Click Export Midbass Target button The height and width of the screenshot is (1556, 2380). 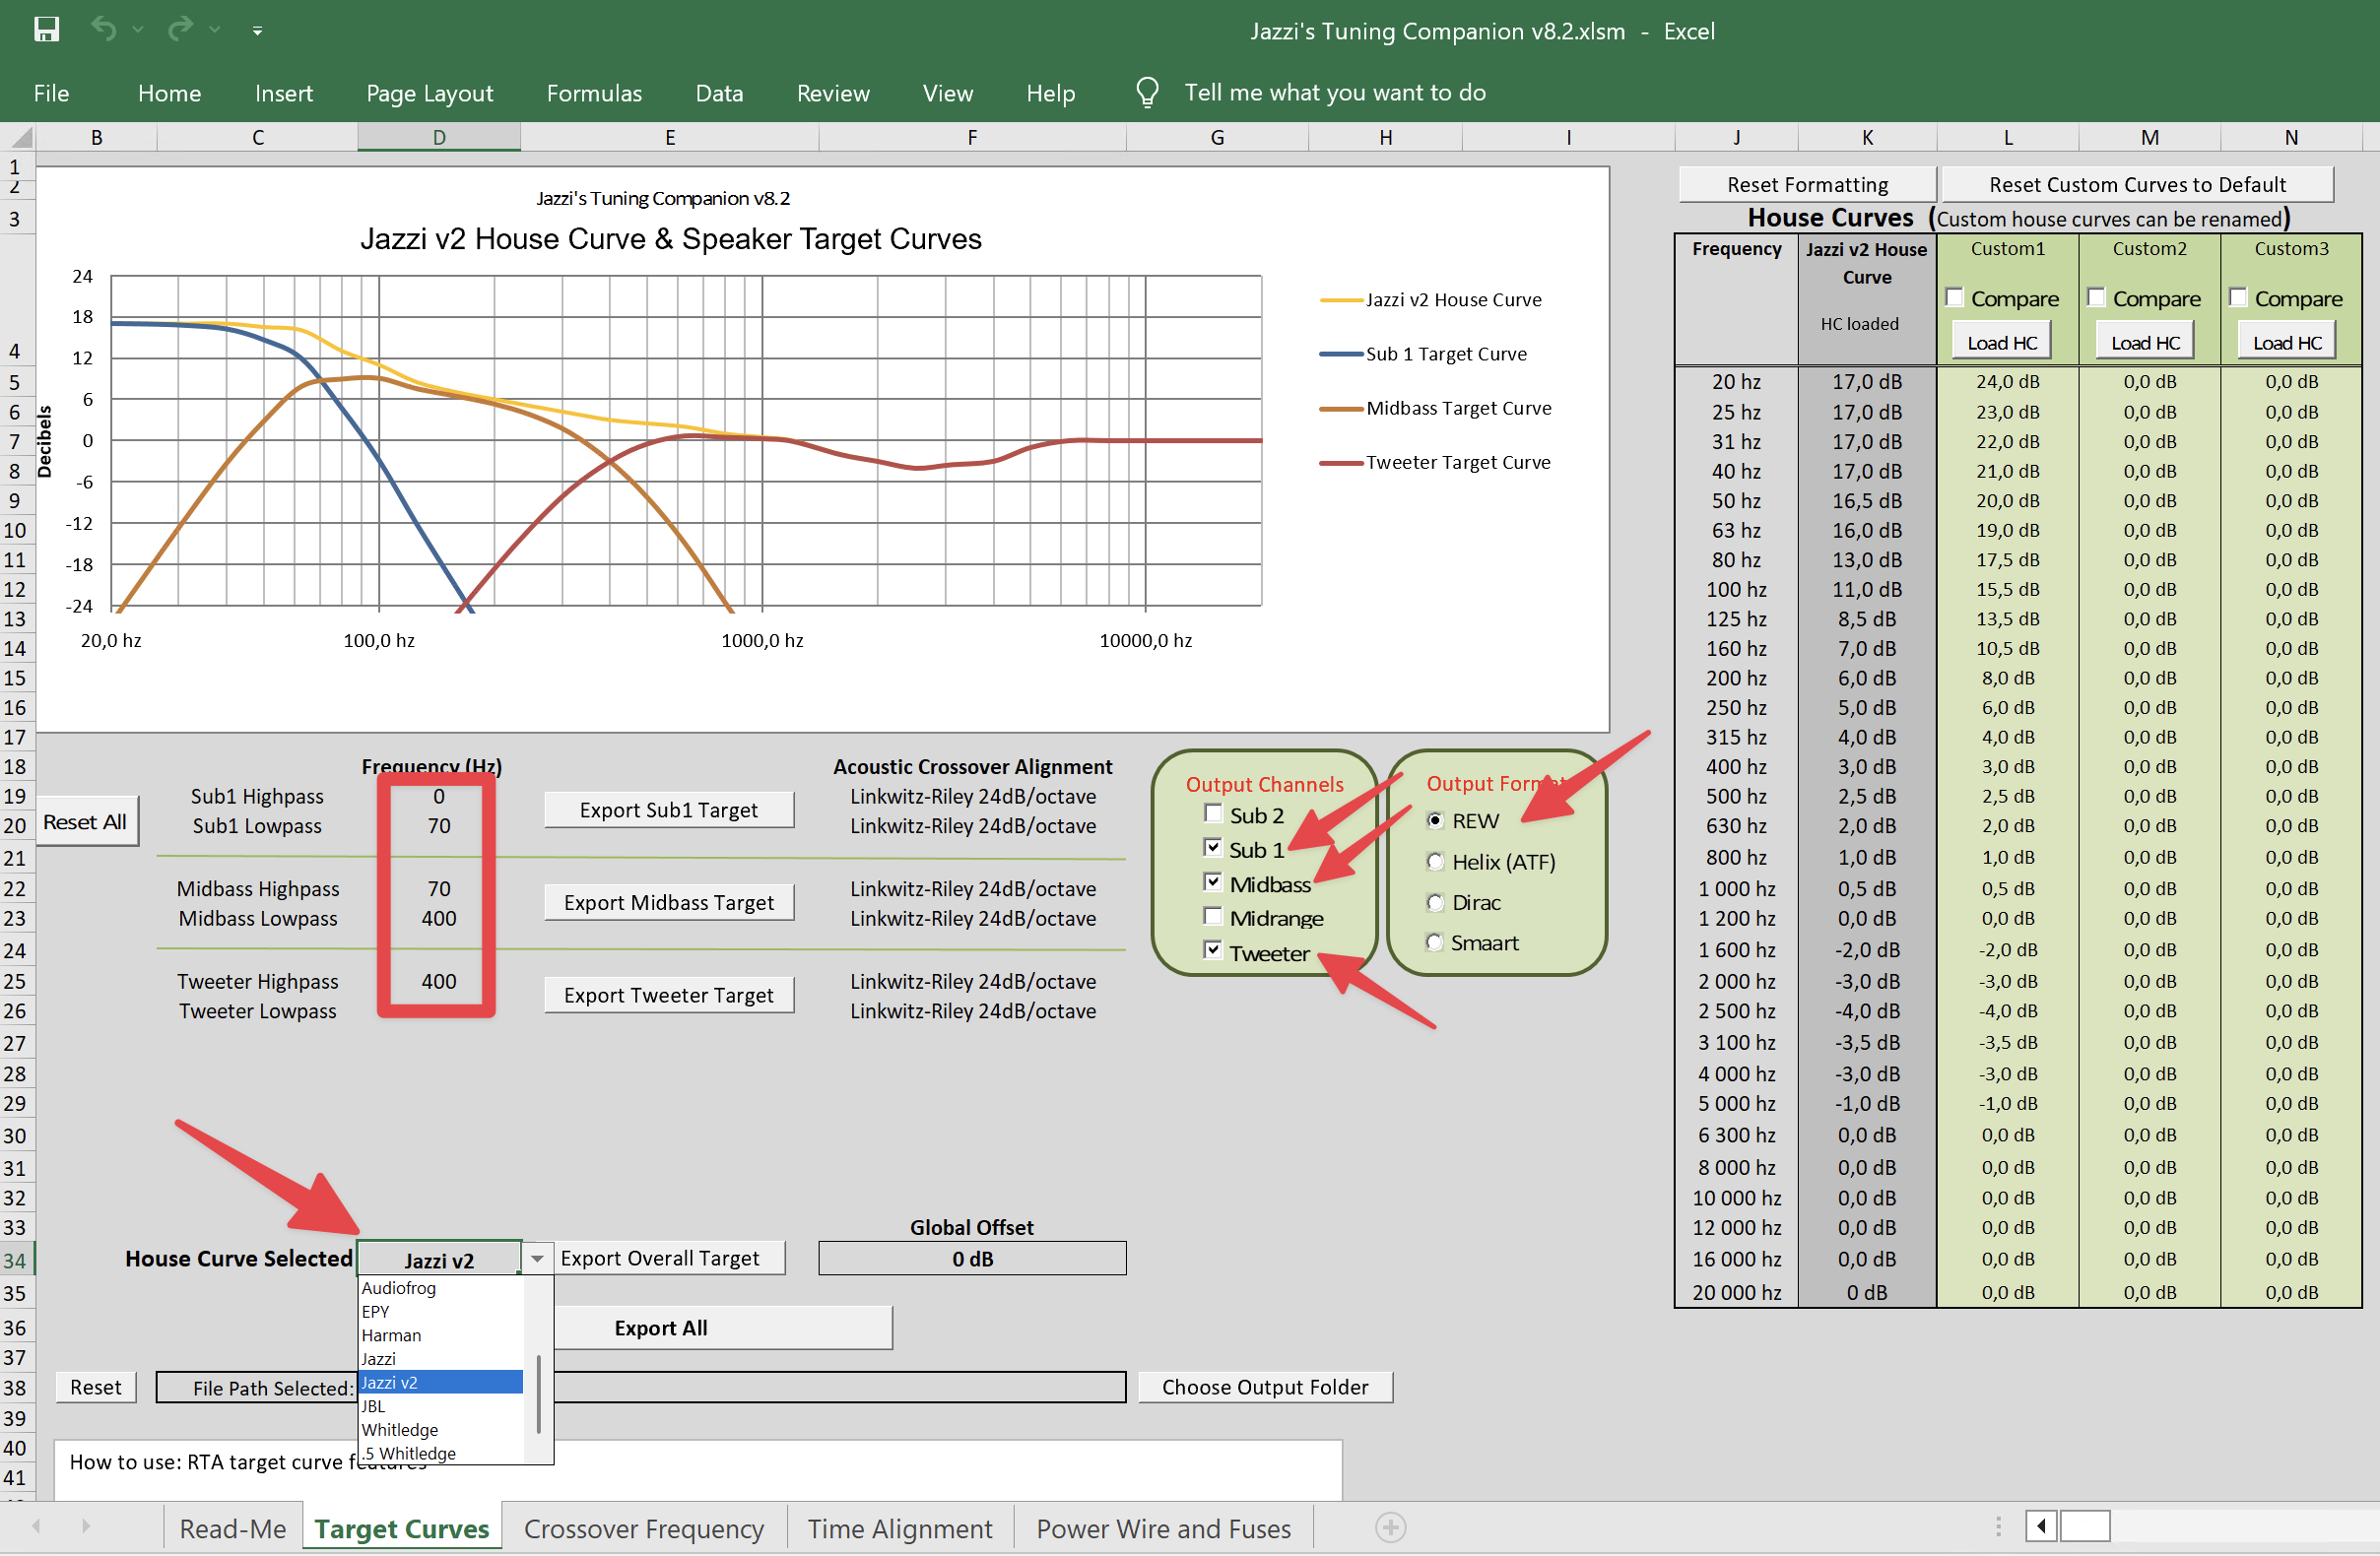pyautogui.click(x=668, y=902)
